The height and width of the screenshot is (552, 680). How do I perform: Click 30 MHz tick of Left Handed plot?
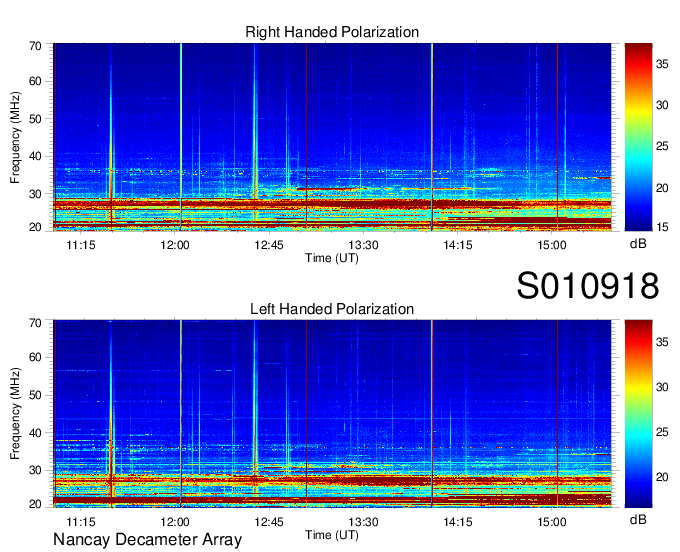click(x=35, y=470)
